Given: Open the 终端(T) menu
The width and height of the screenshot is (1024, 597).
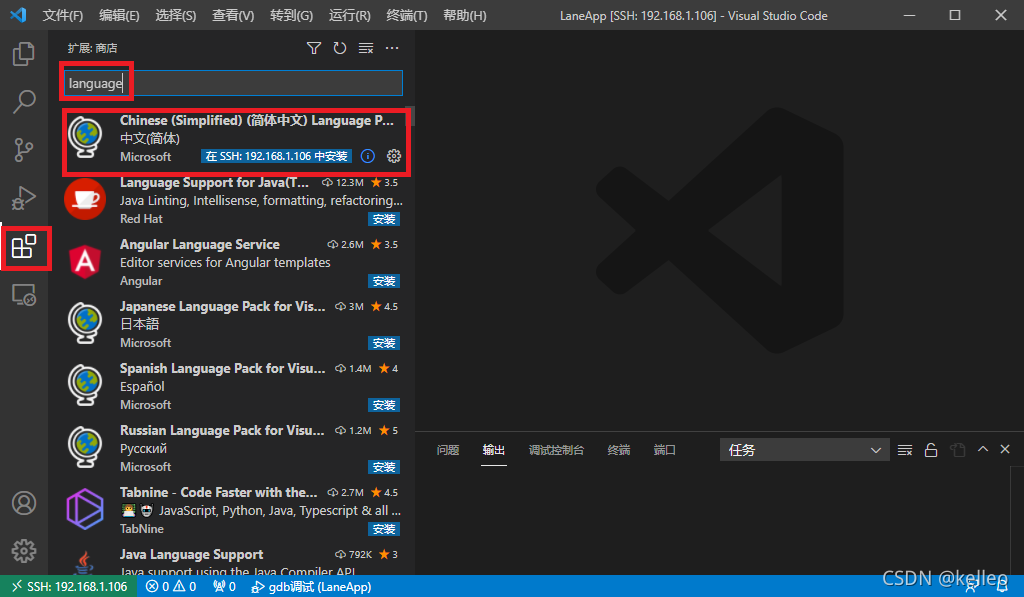Looking at the screenshot, I should tap(407, 15).
